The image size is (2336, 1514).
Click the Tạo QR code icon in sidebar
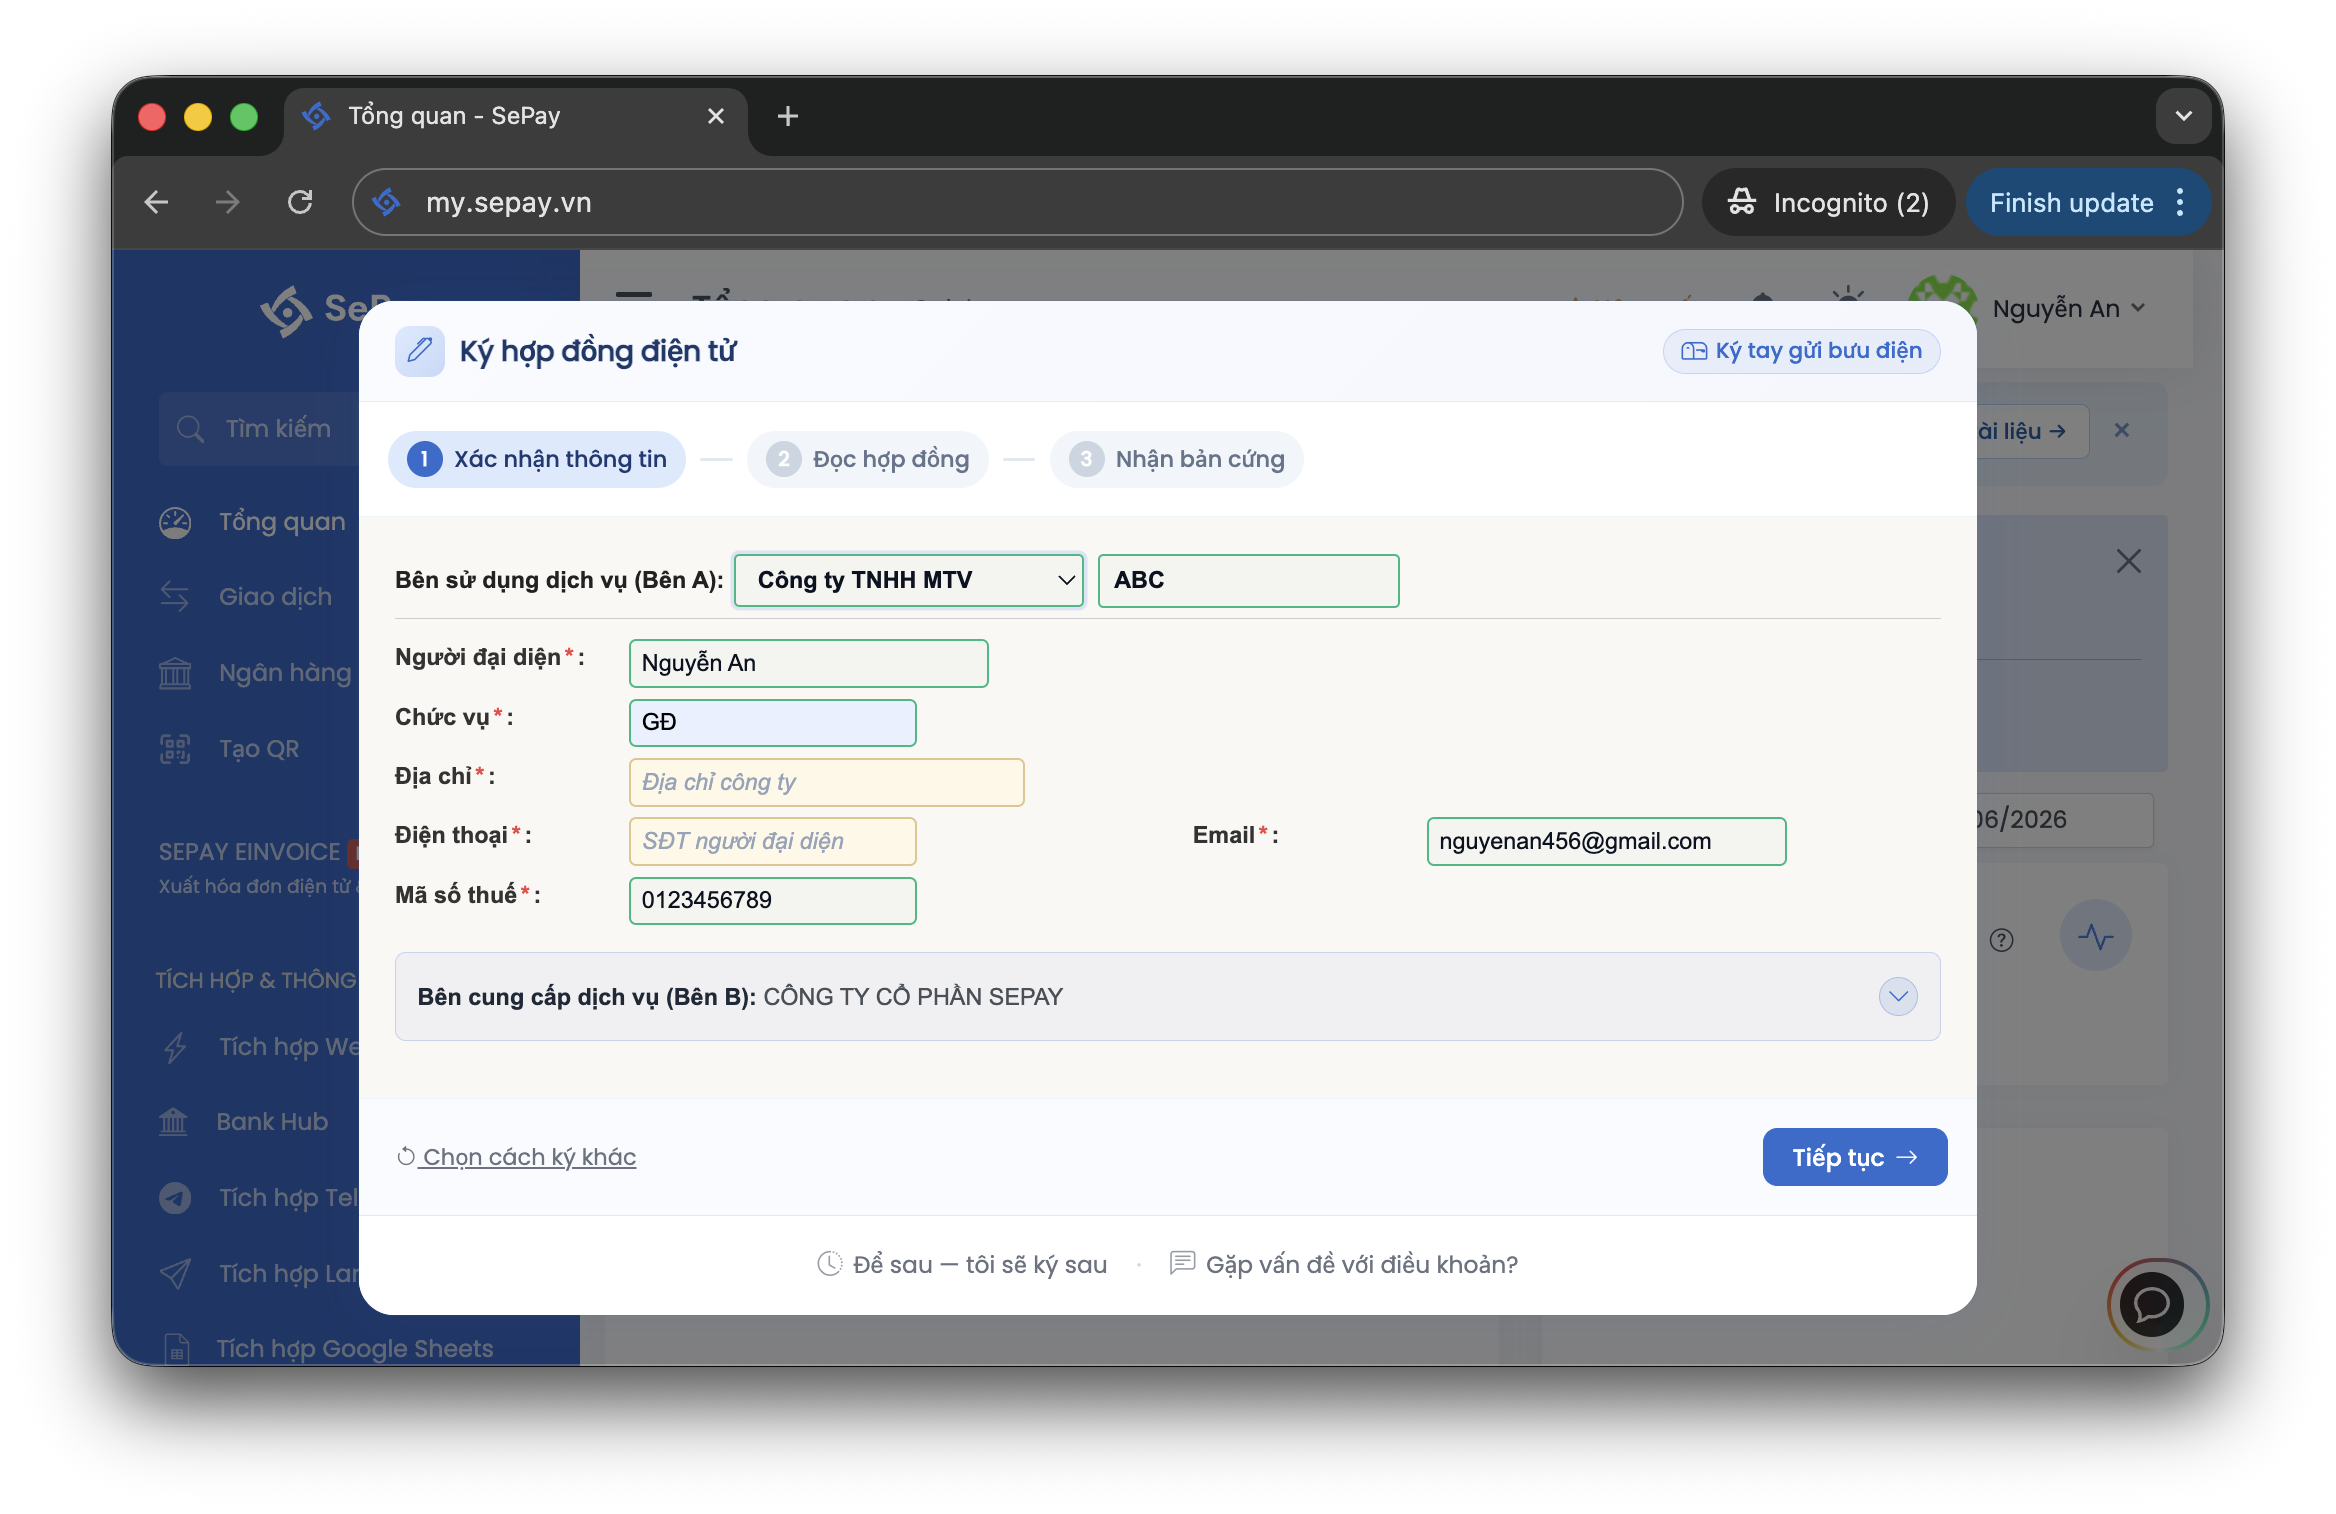(x=175, y=749)
